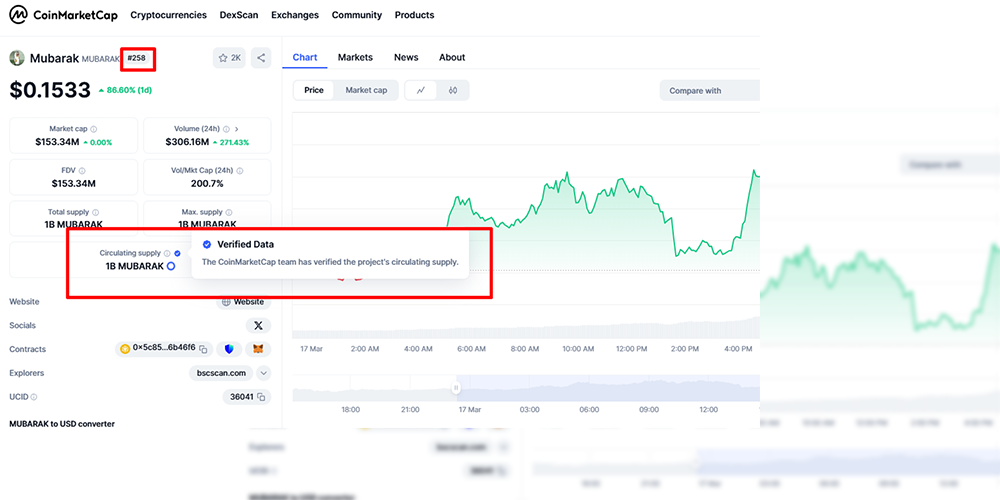This screenshot has height=500, width=1000.
Task: Click the info icon beside Market cap
Action: [x=94, y=129]
